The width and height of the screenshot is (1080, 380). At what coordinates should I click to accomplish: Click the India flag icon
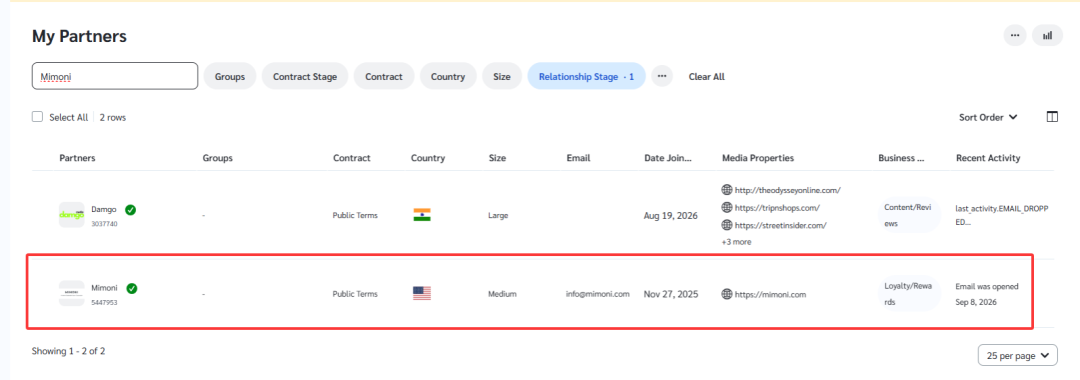(422, 215)
